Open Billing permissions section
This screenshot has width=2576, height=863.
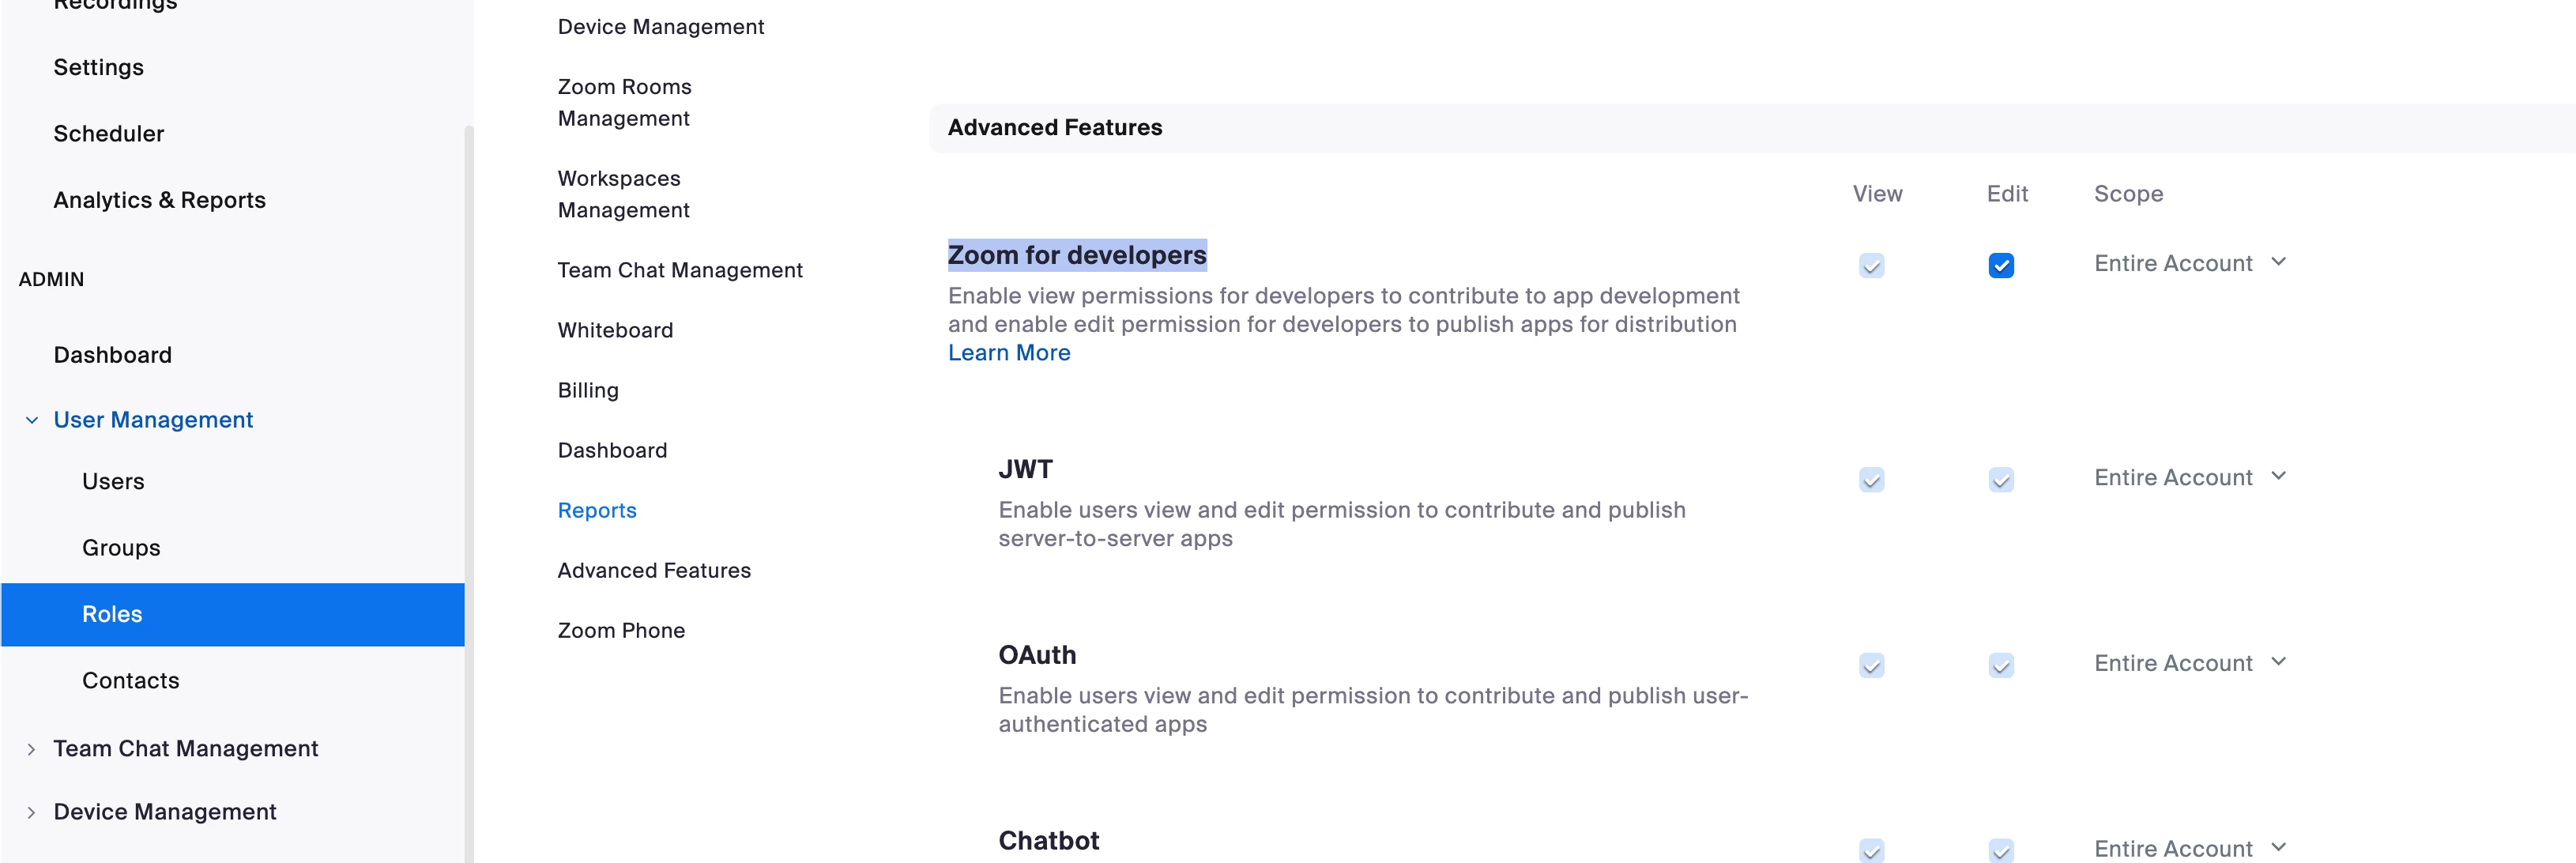[587, 390]
